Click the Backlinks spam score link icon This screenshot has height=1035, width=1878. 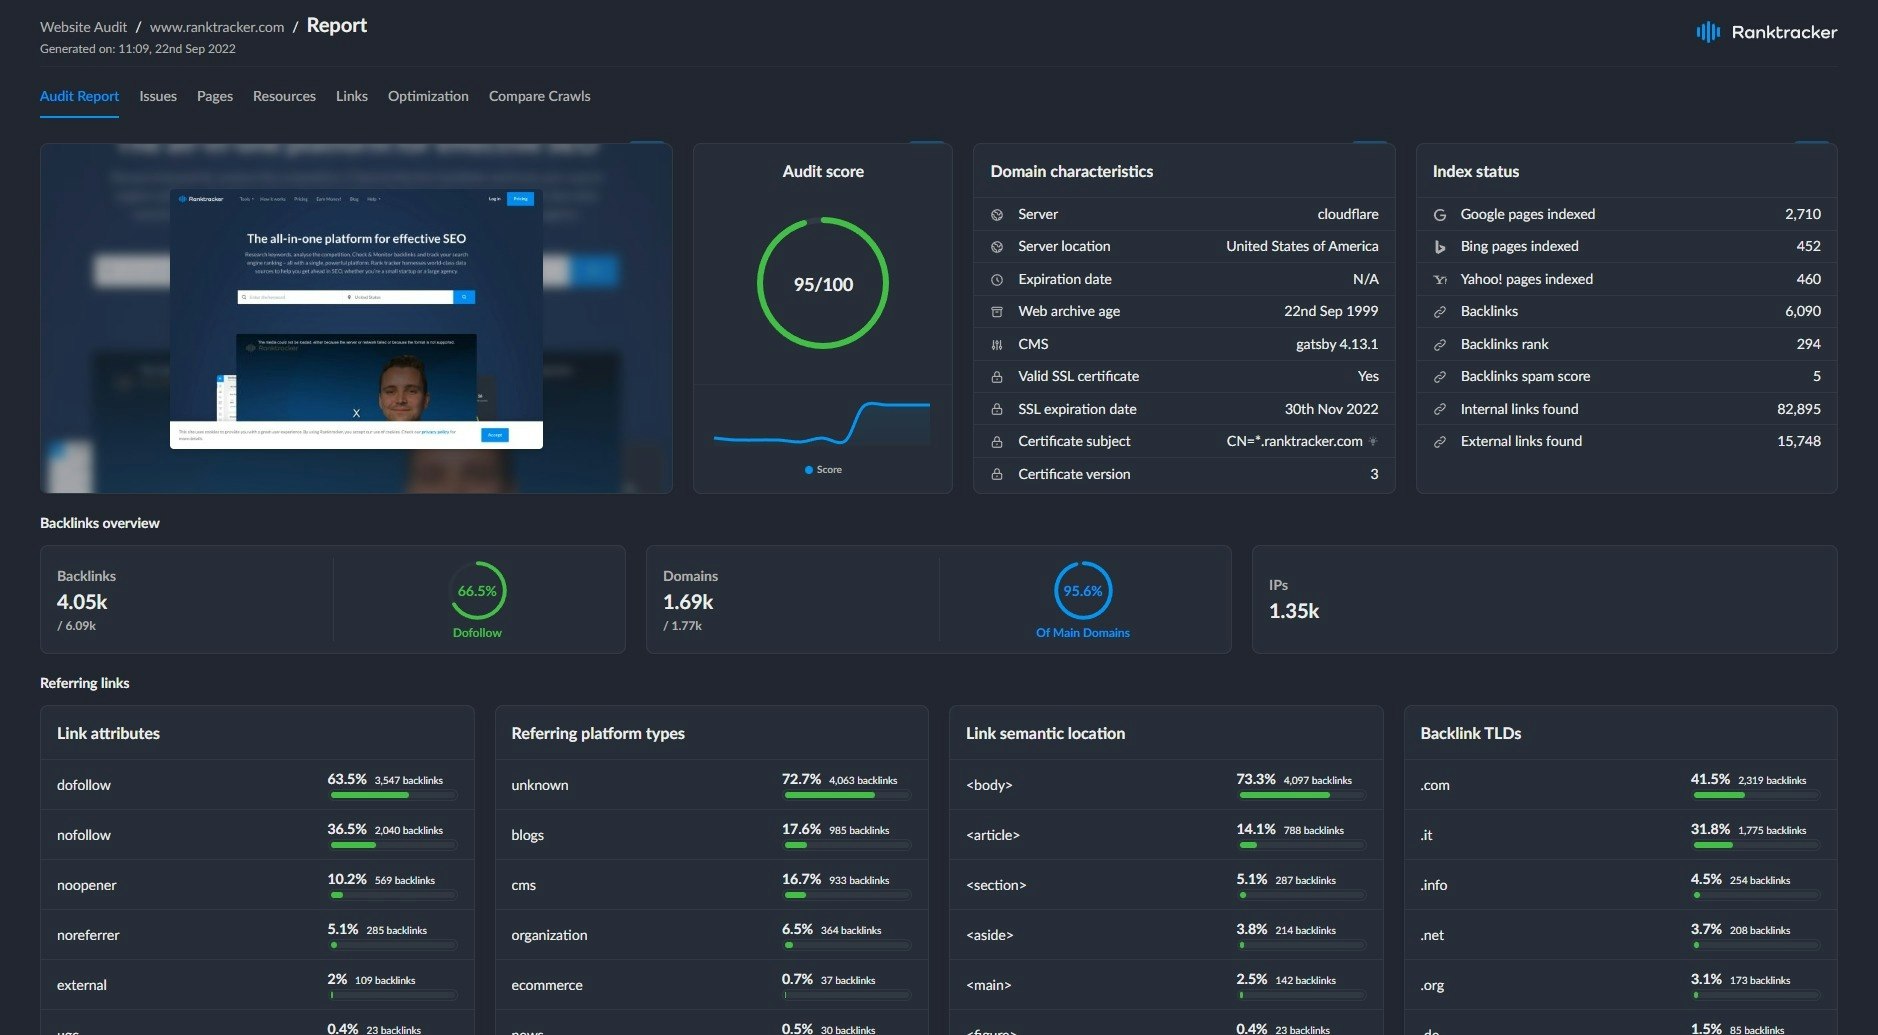[x=1440, y=377]
